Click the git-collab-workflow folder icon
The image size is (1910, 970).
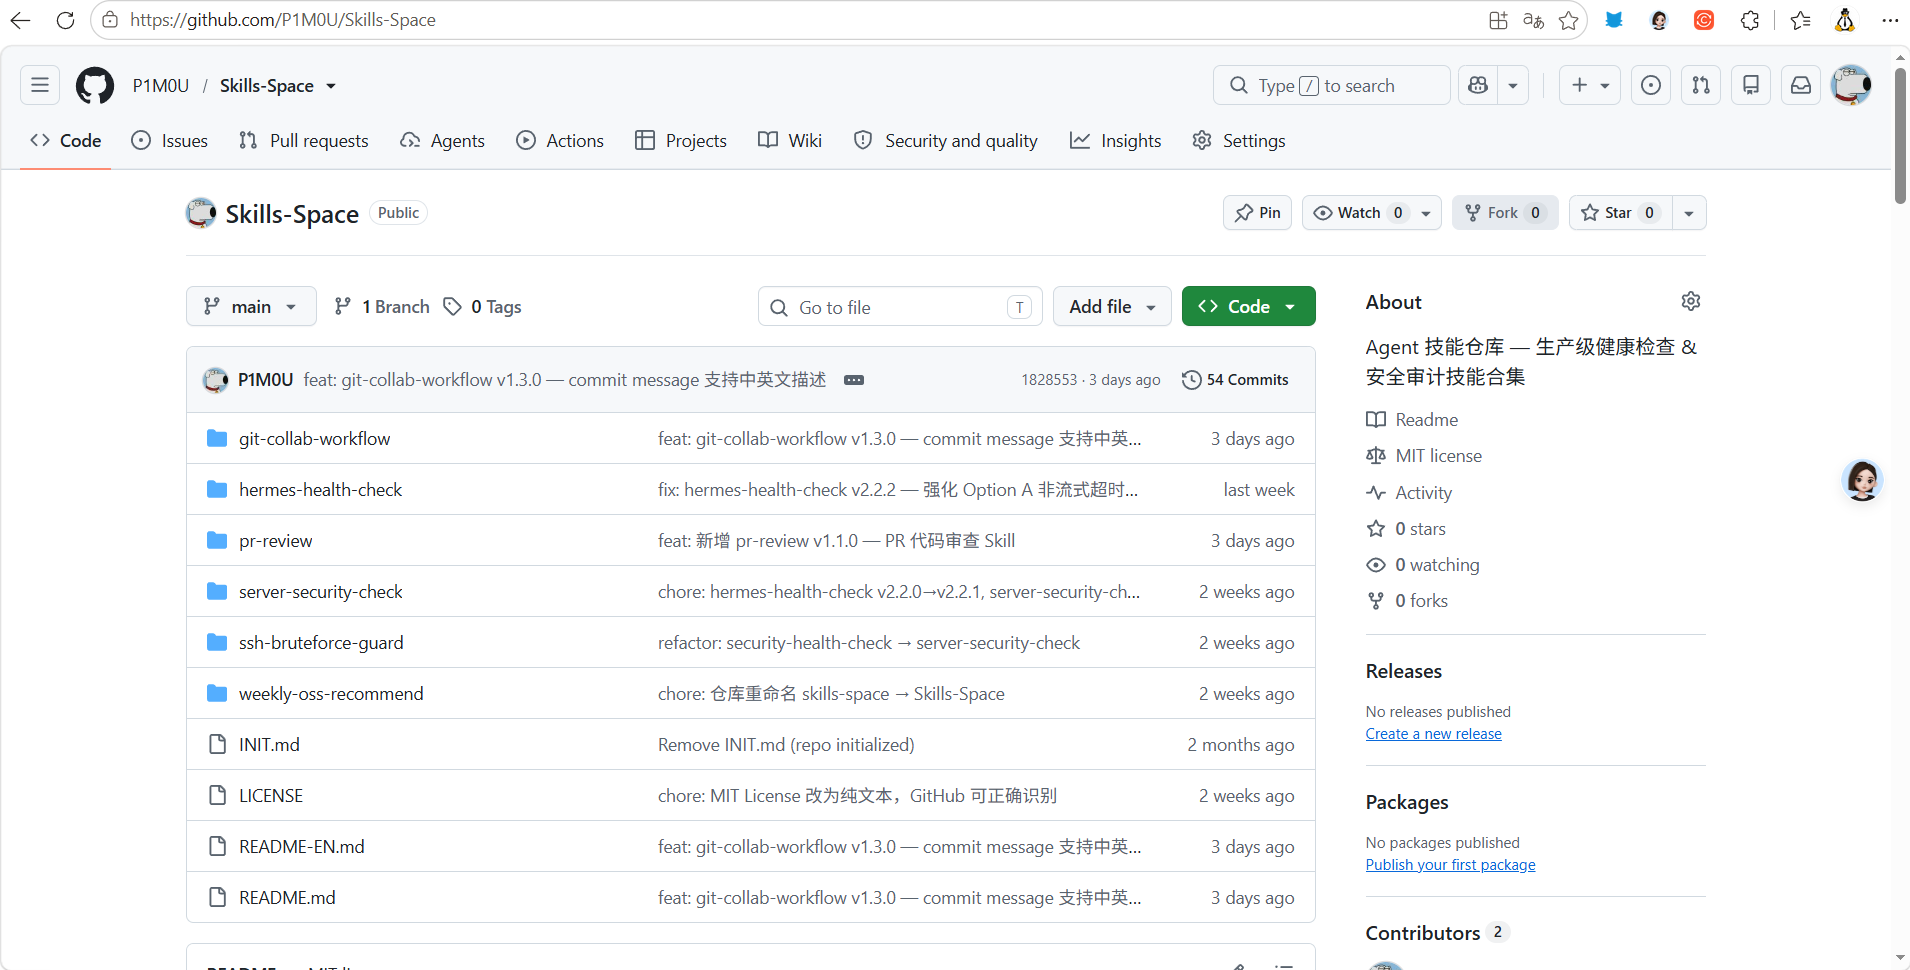tap(217, 438)
